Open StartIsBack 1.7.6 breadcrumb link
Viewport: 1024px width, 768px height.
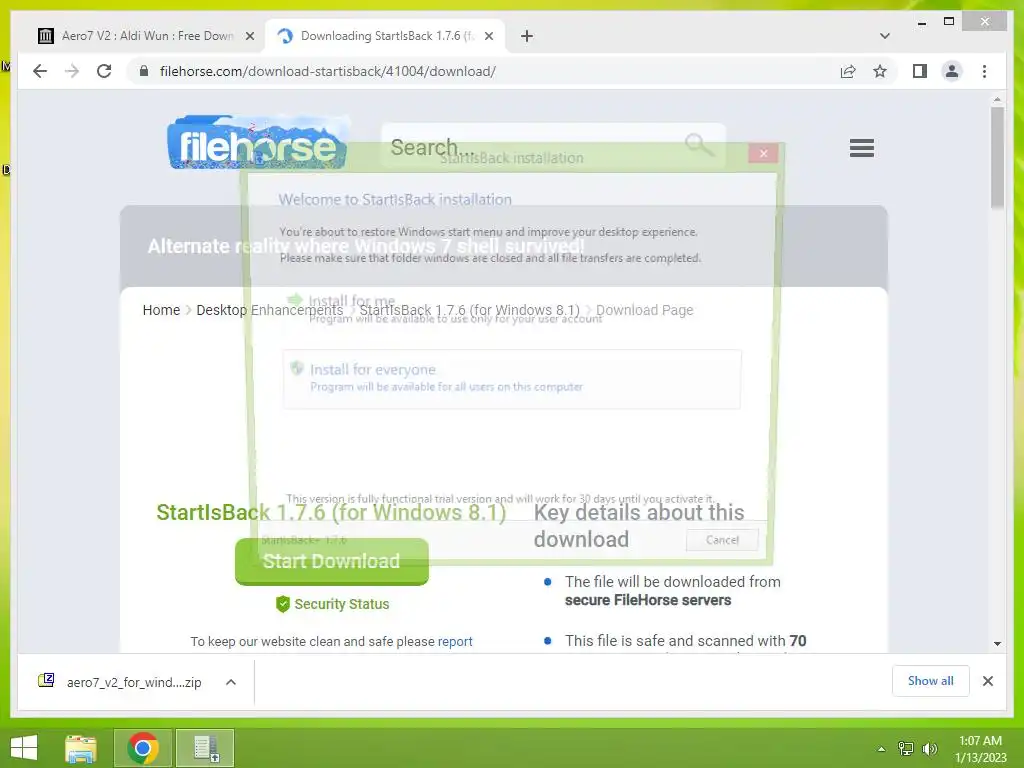pyautogui.click(x=470, y=310)
